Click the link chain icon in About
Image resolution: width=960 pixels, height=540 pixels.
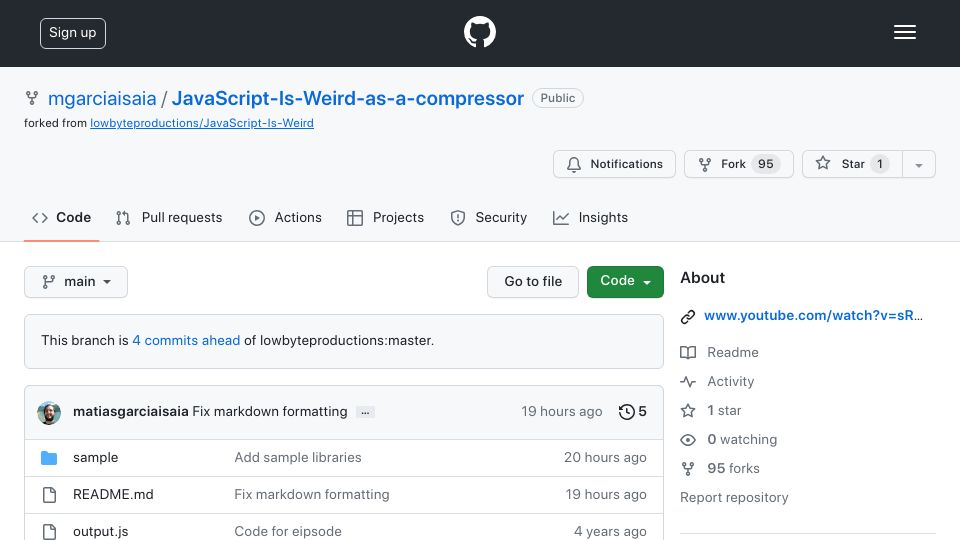[x=688, y=317]
